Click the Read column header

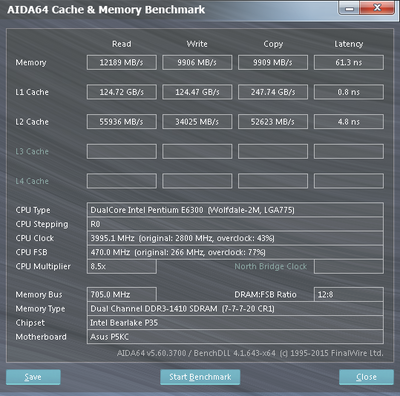[x=122, y=44]
